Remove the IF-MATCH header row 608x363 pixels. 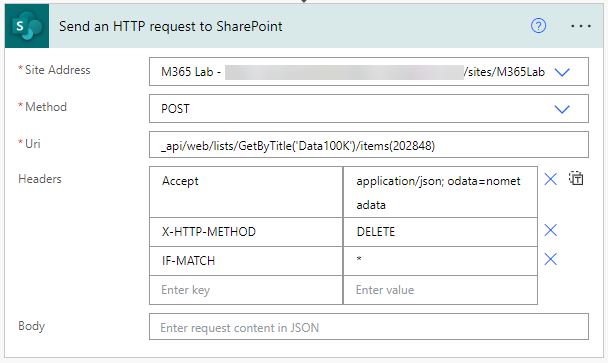click(x=551, y=259)
